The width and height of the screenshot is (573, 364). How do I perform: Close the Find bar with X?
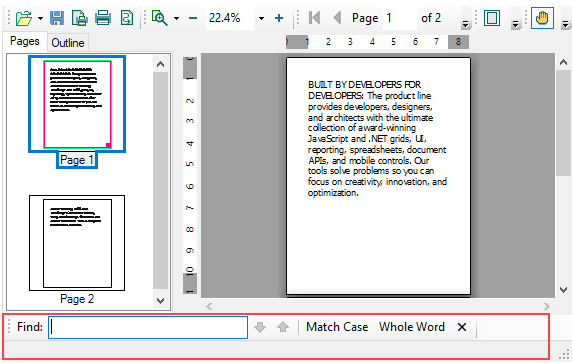pyautogui.click(x=462, y=327)
